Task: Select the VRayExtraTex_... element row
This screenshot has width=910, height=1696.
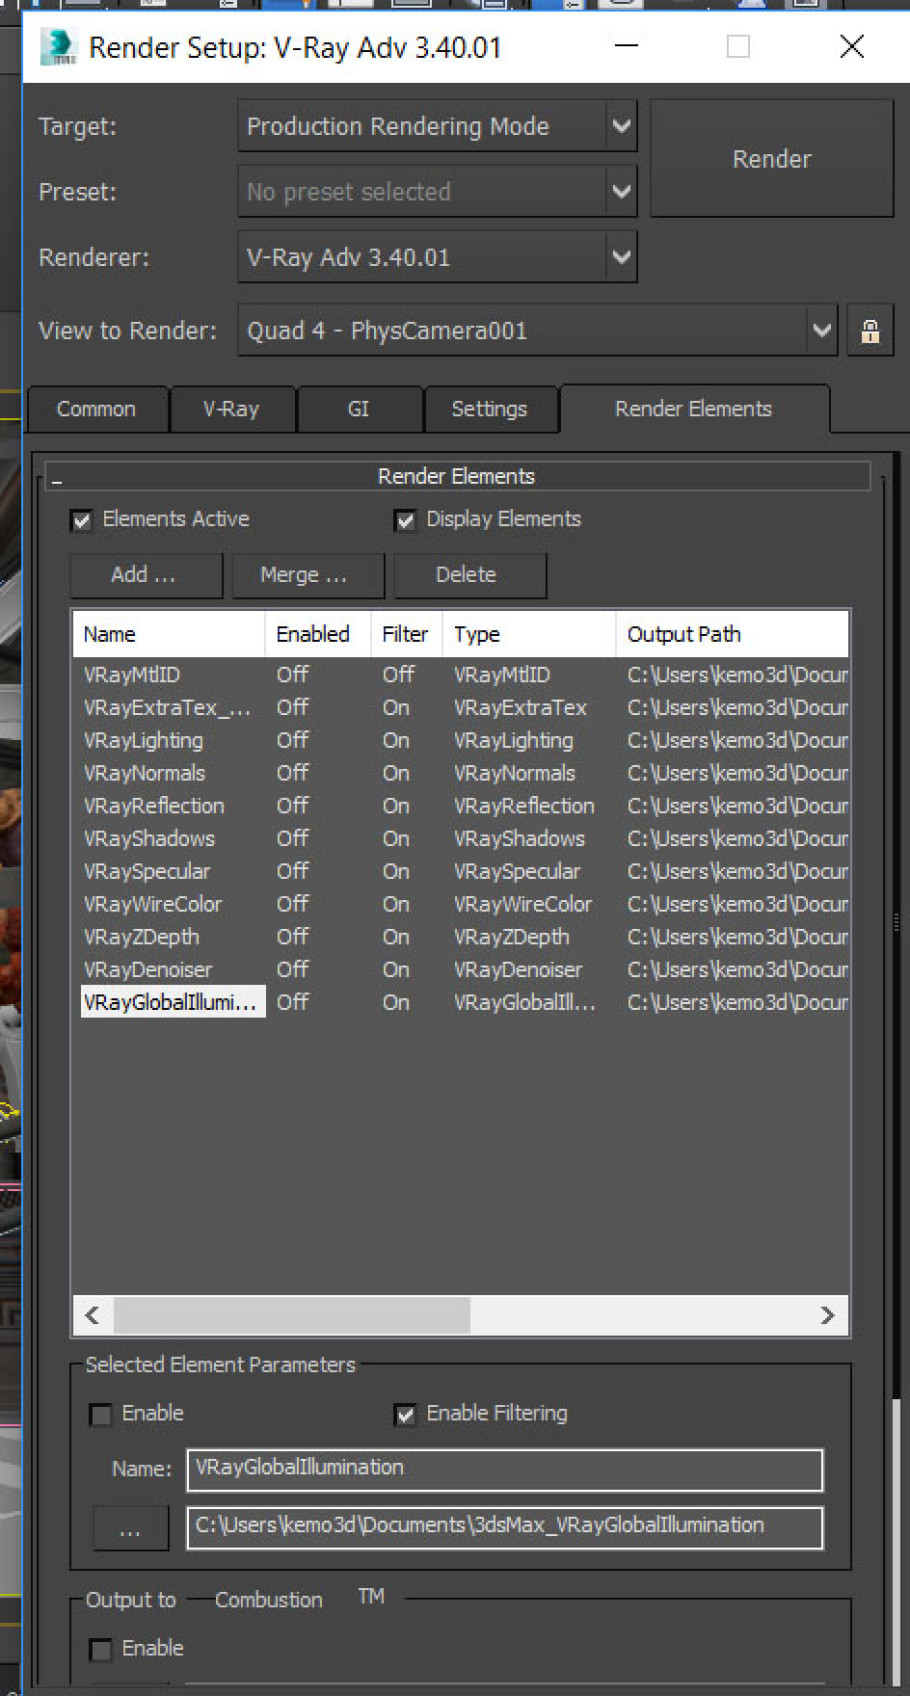Action: coord(461,708)
